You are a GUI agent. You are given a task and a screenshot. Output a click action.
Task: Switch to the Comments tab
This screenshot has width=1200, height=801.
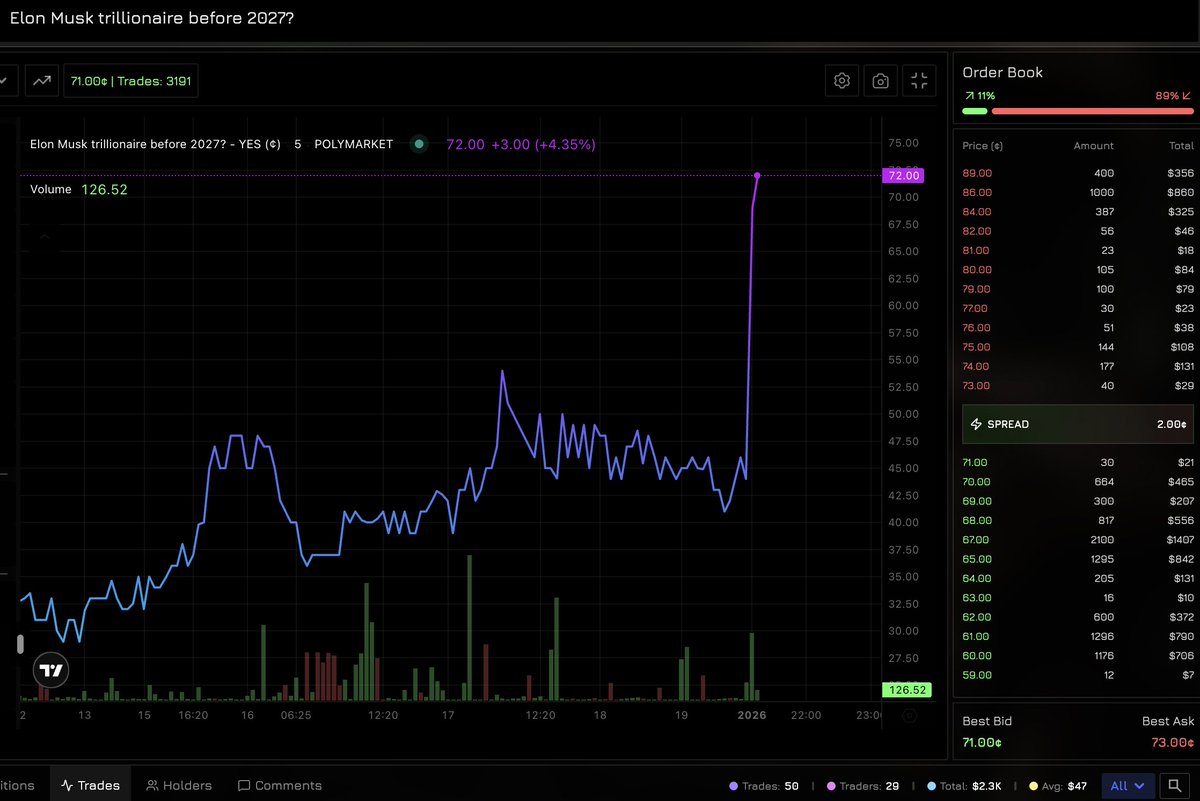point(280,786)
